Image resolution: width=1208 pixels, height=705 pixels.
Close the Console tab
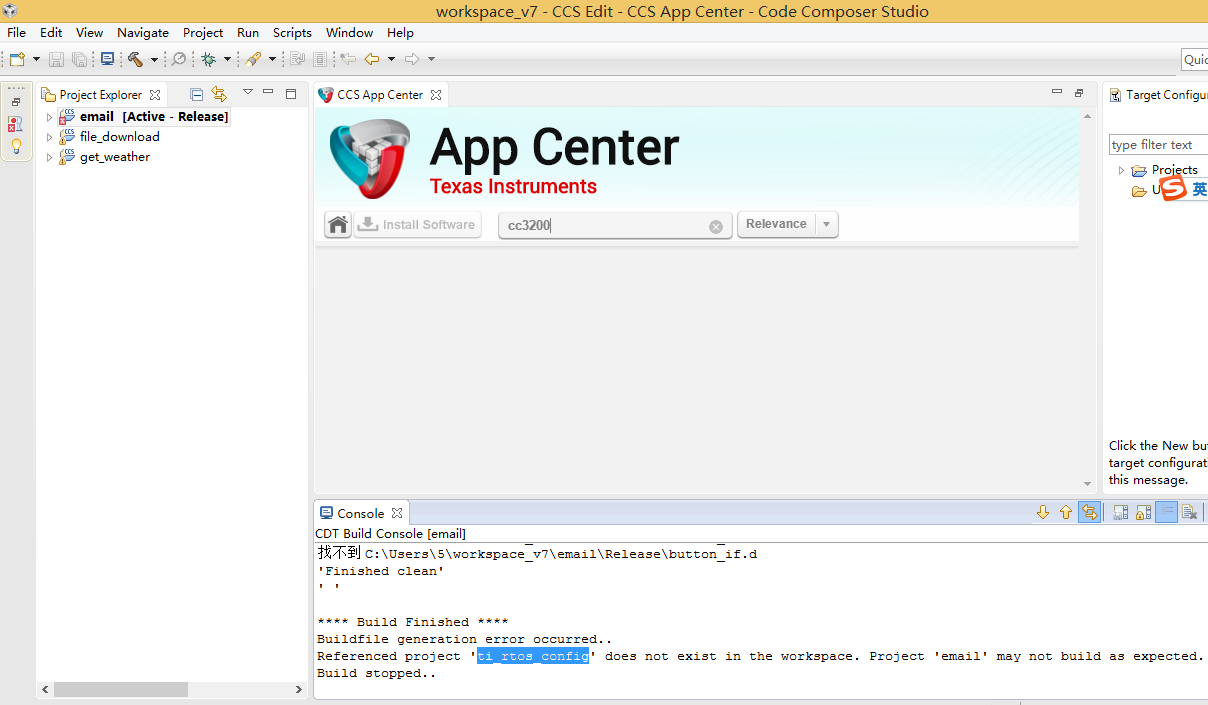click(397, 513)
